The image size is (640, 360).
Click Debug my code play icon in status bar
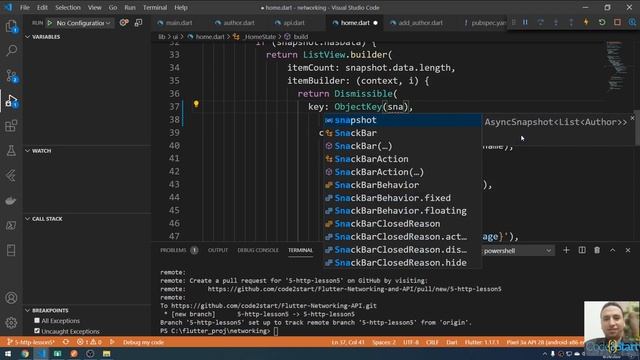112,342
